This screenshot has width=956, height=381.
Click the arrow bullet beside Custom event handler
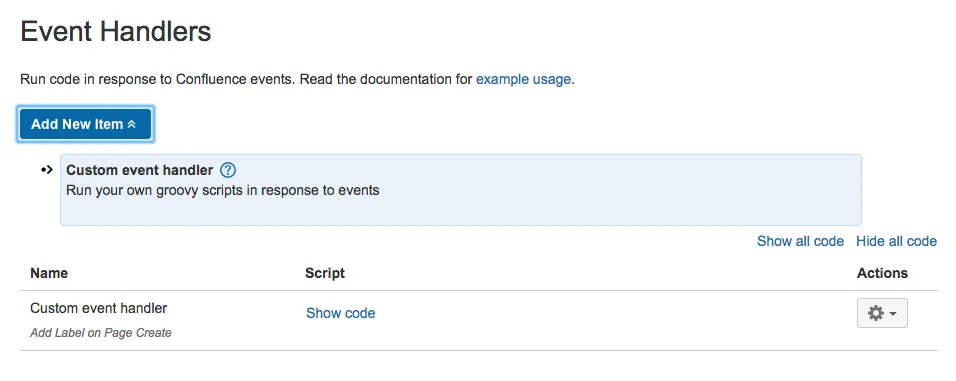[47, 170]
